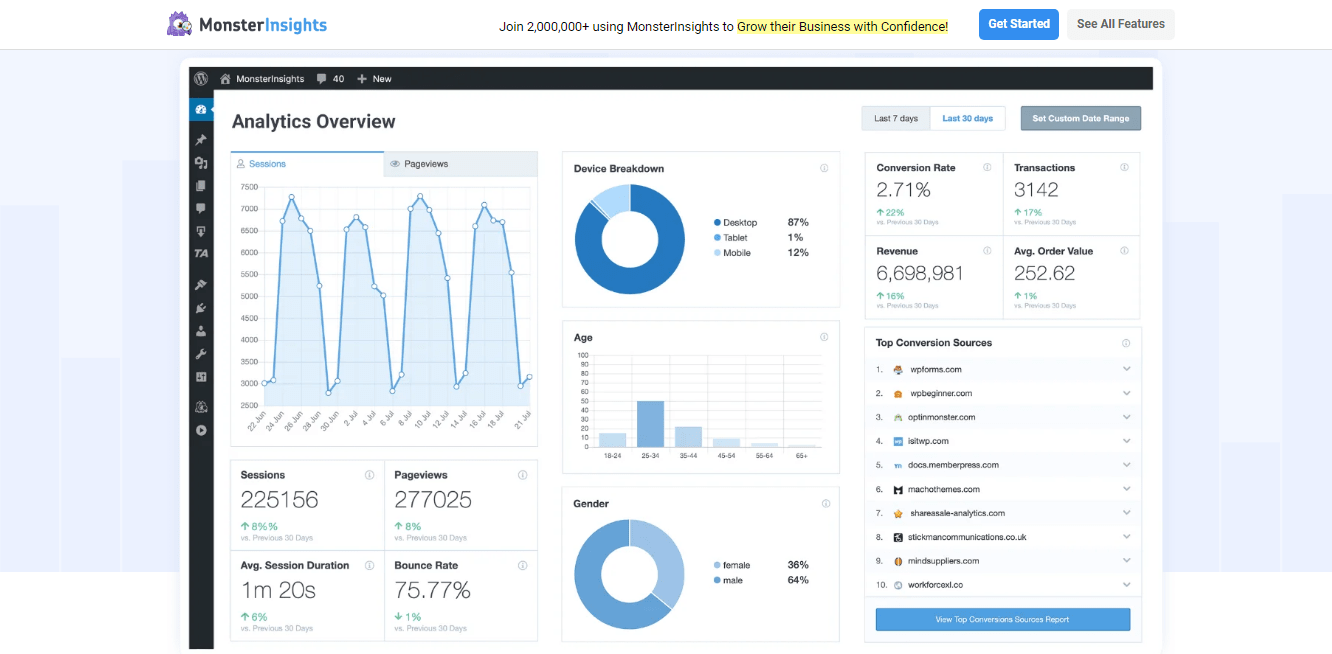Click the Mobile legend color dot
Viewport: 1332px width, 654px height.
(717, 253)
